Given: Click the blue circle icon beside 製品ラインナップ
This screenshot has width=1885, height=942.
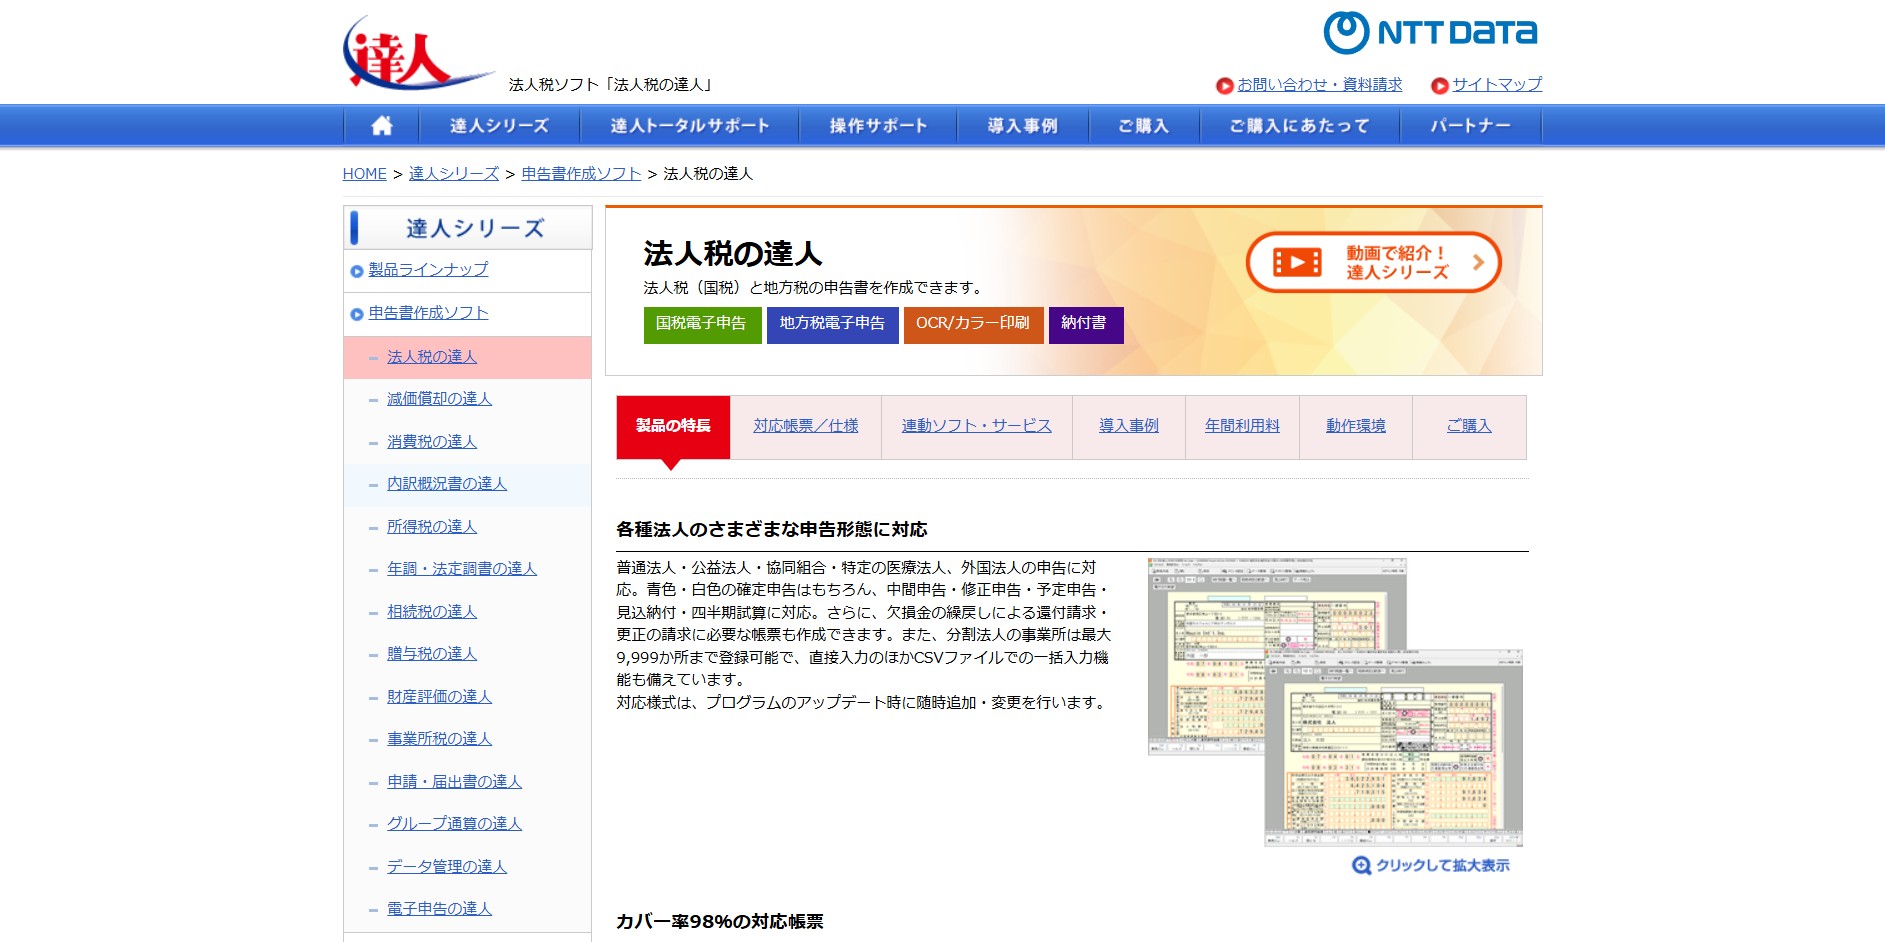Looking at the screenshot, I should click(x=357, y=270).
